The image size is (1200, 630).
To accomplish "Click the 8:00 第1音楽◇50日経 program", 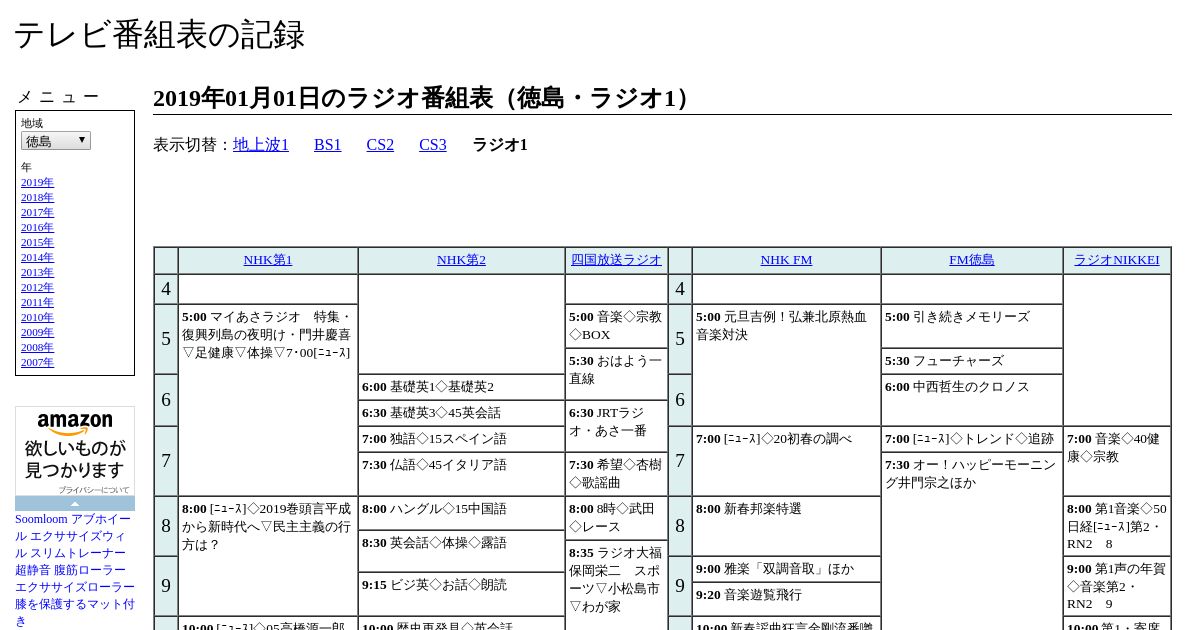I will pyautogui.click(x=1117, y=526).
